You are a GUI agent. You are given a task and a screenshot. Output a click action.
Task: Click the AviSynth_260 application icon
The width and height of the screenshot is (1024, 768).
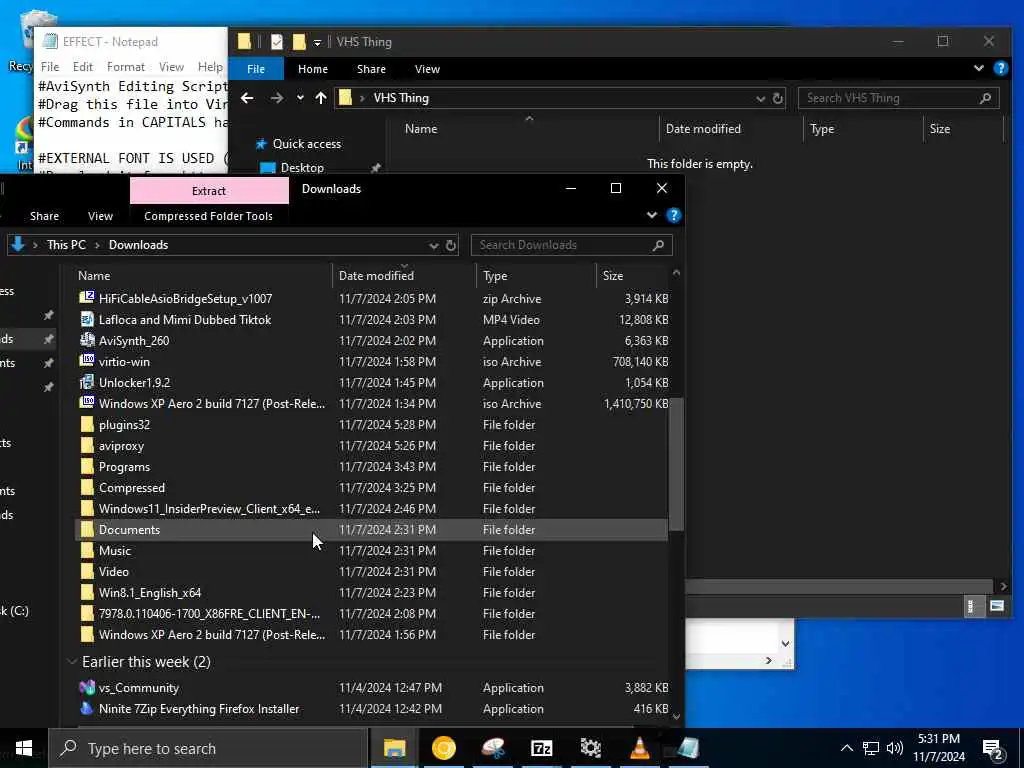point(87,340)
